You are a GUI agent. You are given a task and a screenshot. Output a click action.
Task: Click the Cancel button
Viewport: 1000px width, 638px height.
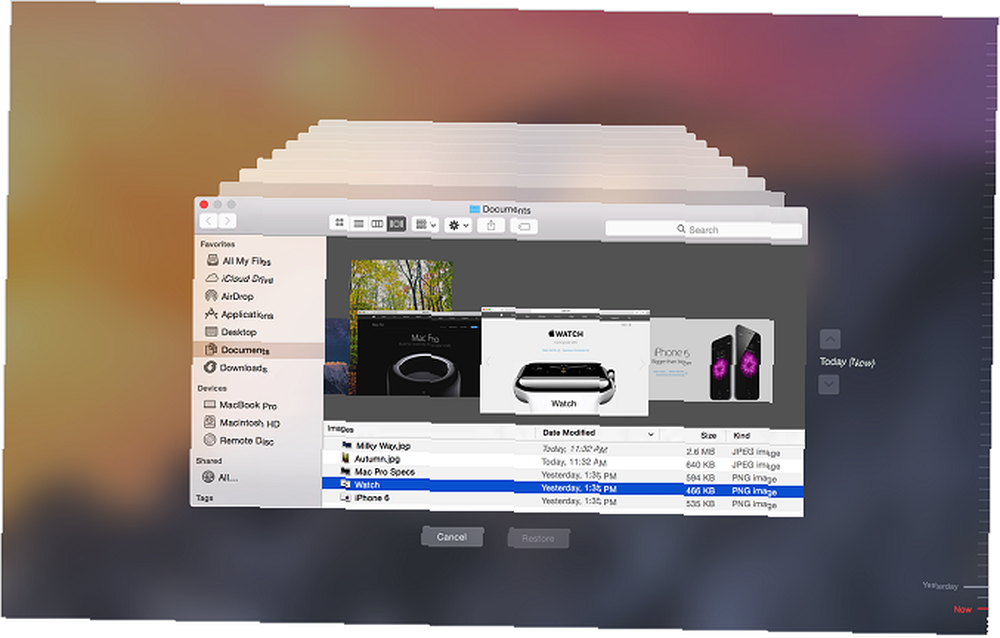[452, 537]
